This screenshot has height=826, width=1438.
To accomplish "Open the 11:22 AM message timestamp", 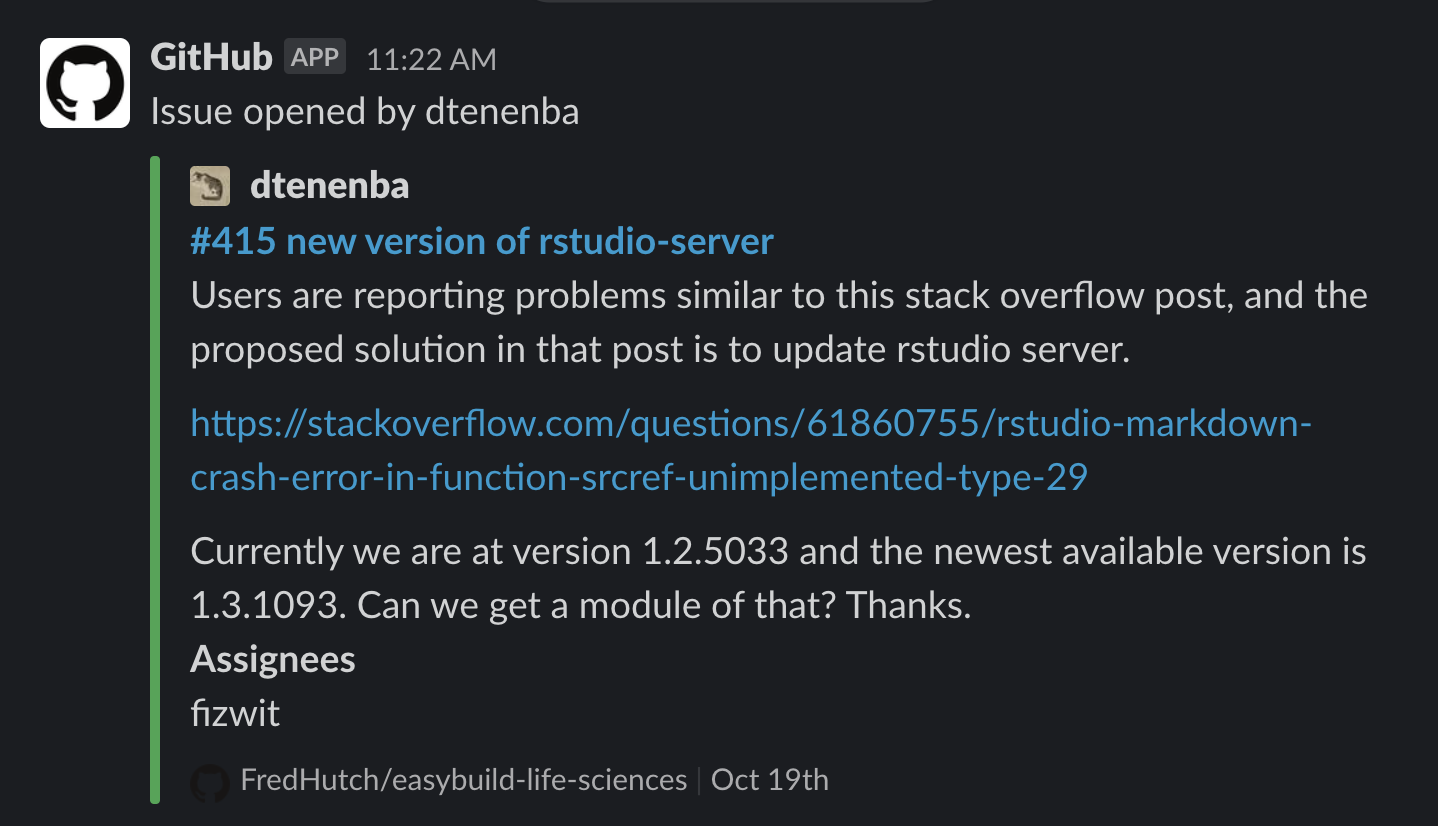I will pos(431,60).
